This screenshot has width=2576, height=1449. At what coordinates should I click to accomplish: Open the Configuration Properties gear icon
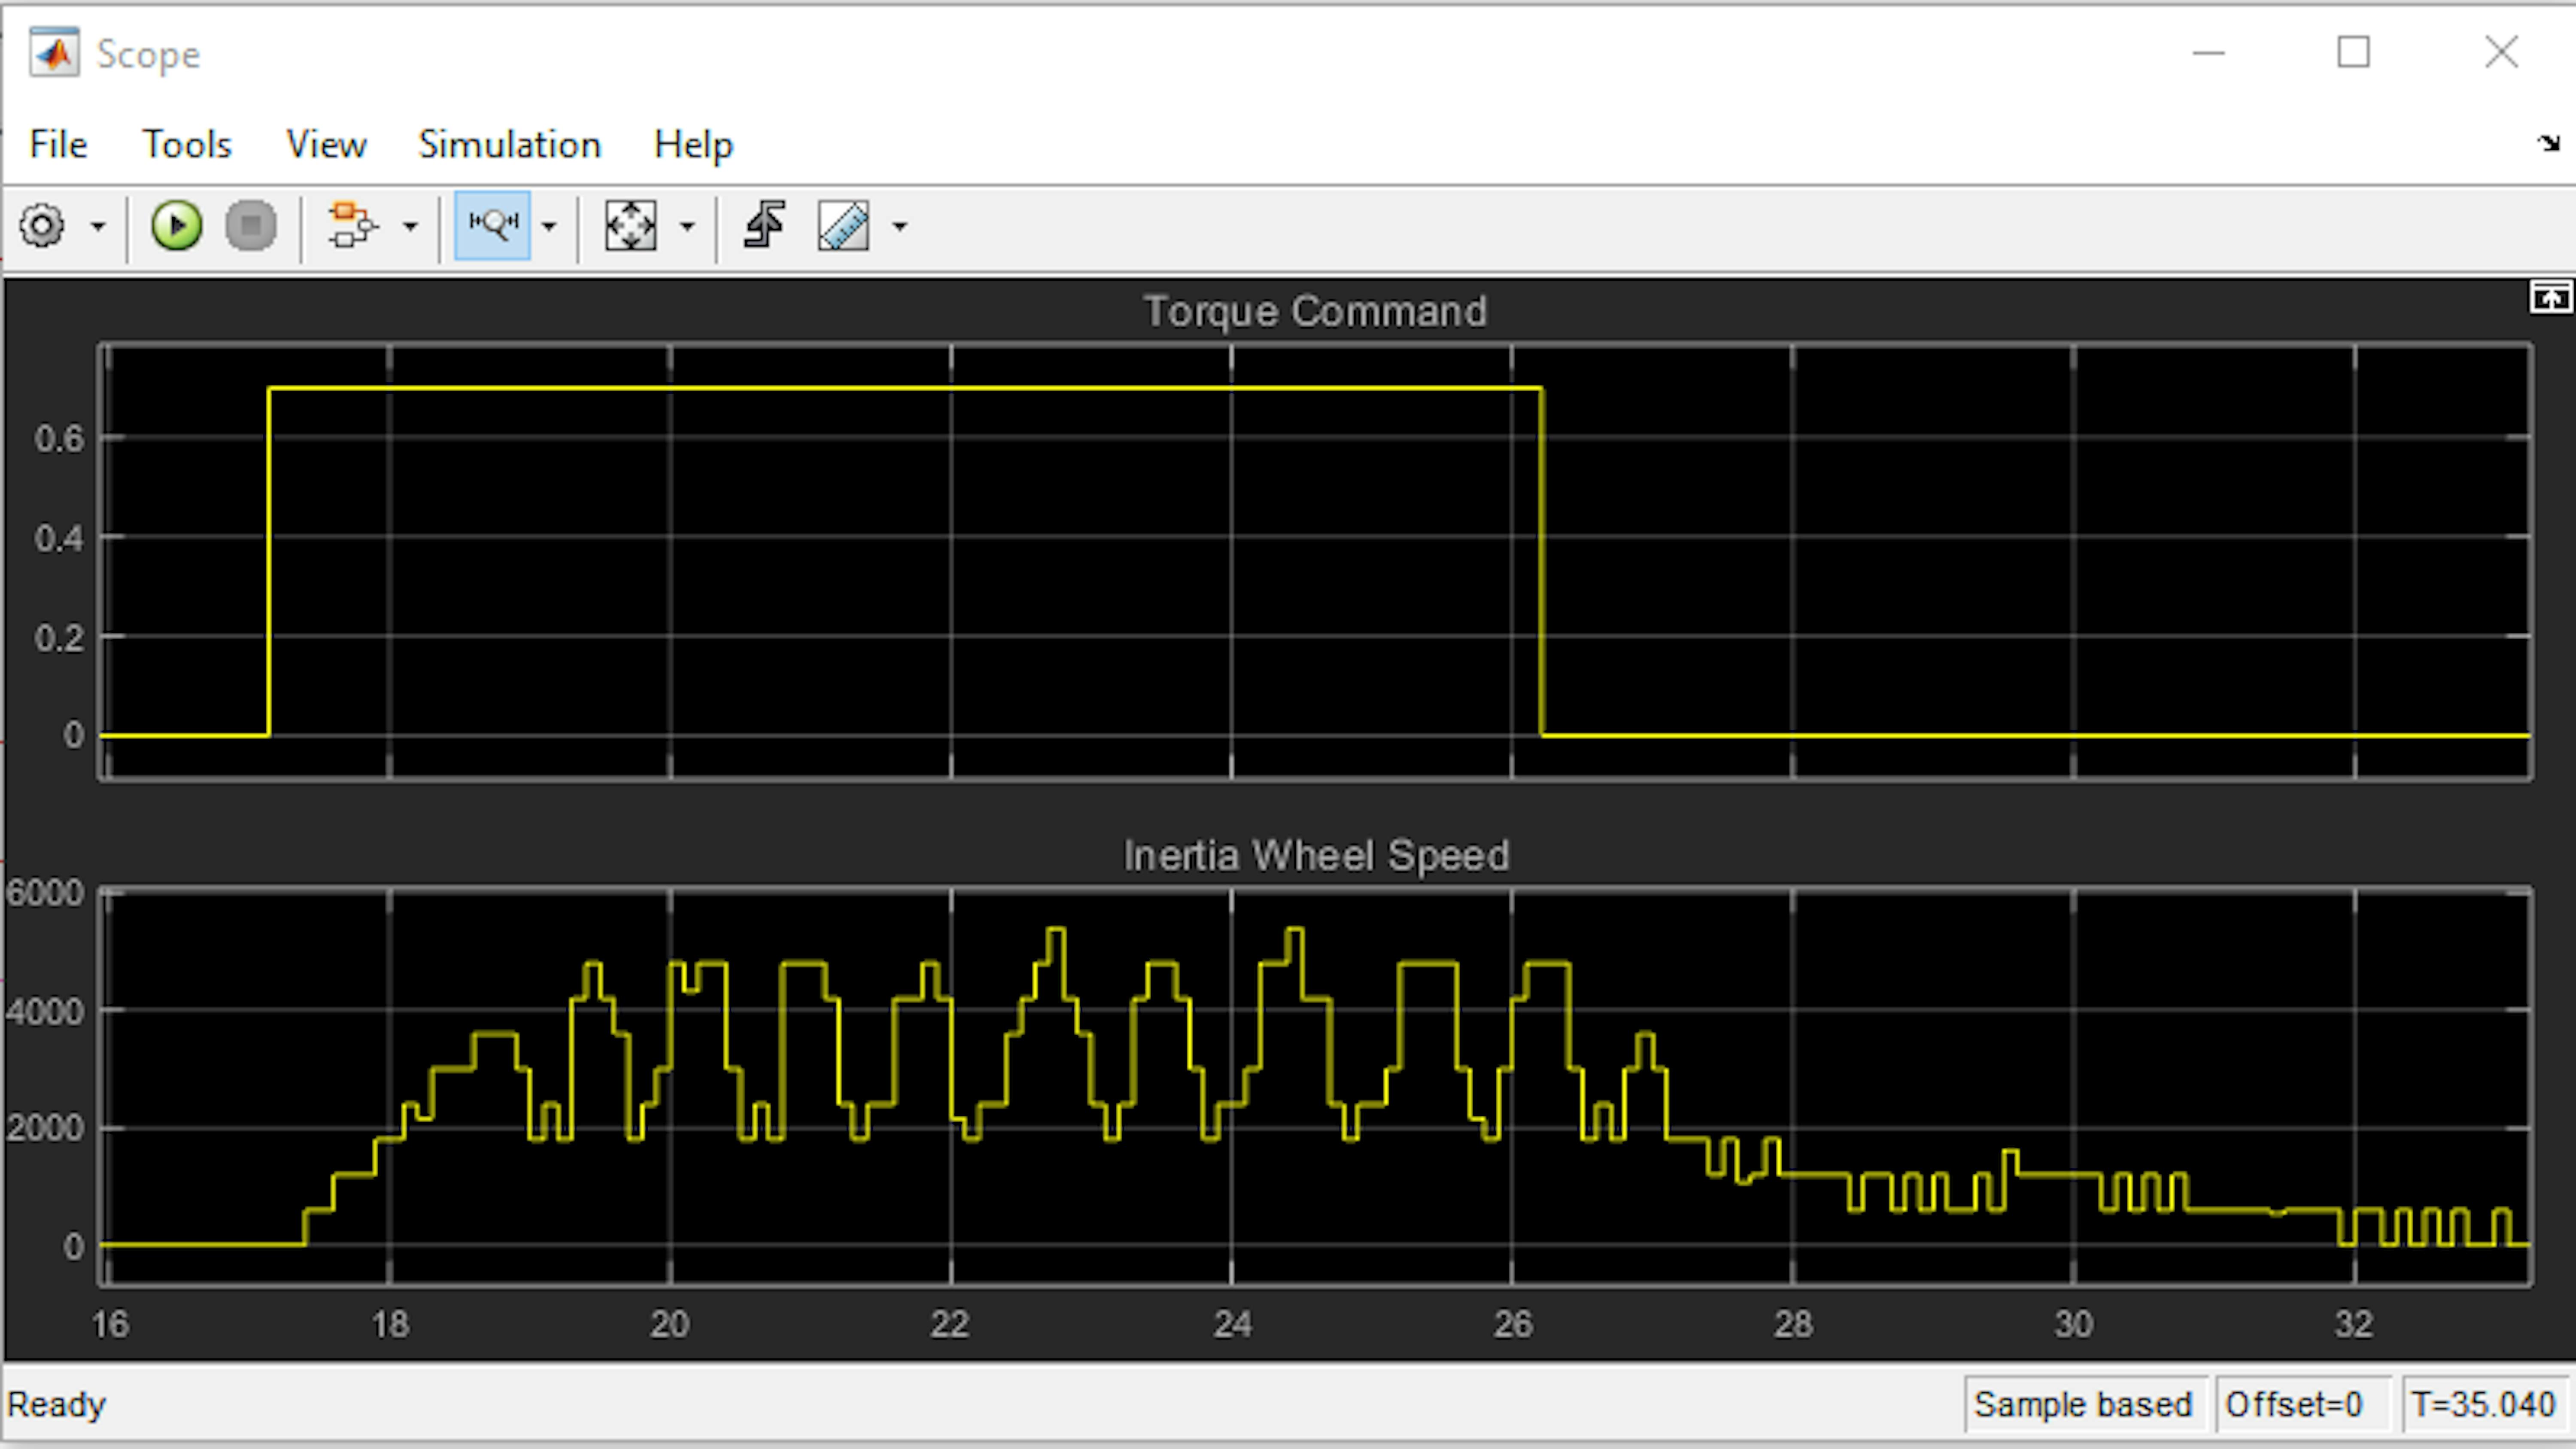[x=43, y=226]
